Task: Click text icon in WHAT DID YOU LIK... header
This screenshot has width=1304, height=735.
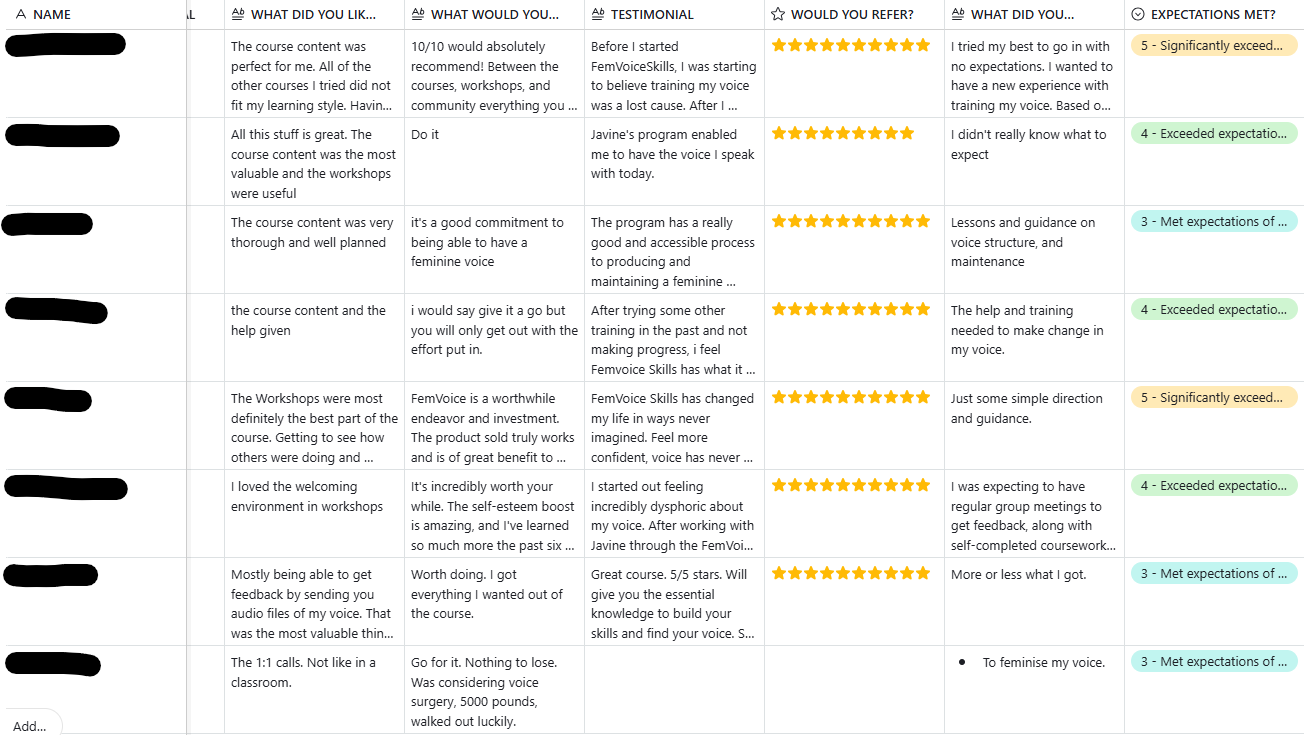Action: (x=237, y=15)
